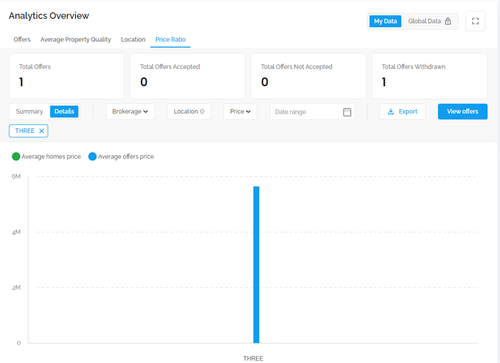This screenshot has width=500, height=363.
Task: Click the blue THREE bar in chart
Action: [256, 265]
